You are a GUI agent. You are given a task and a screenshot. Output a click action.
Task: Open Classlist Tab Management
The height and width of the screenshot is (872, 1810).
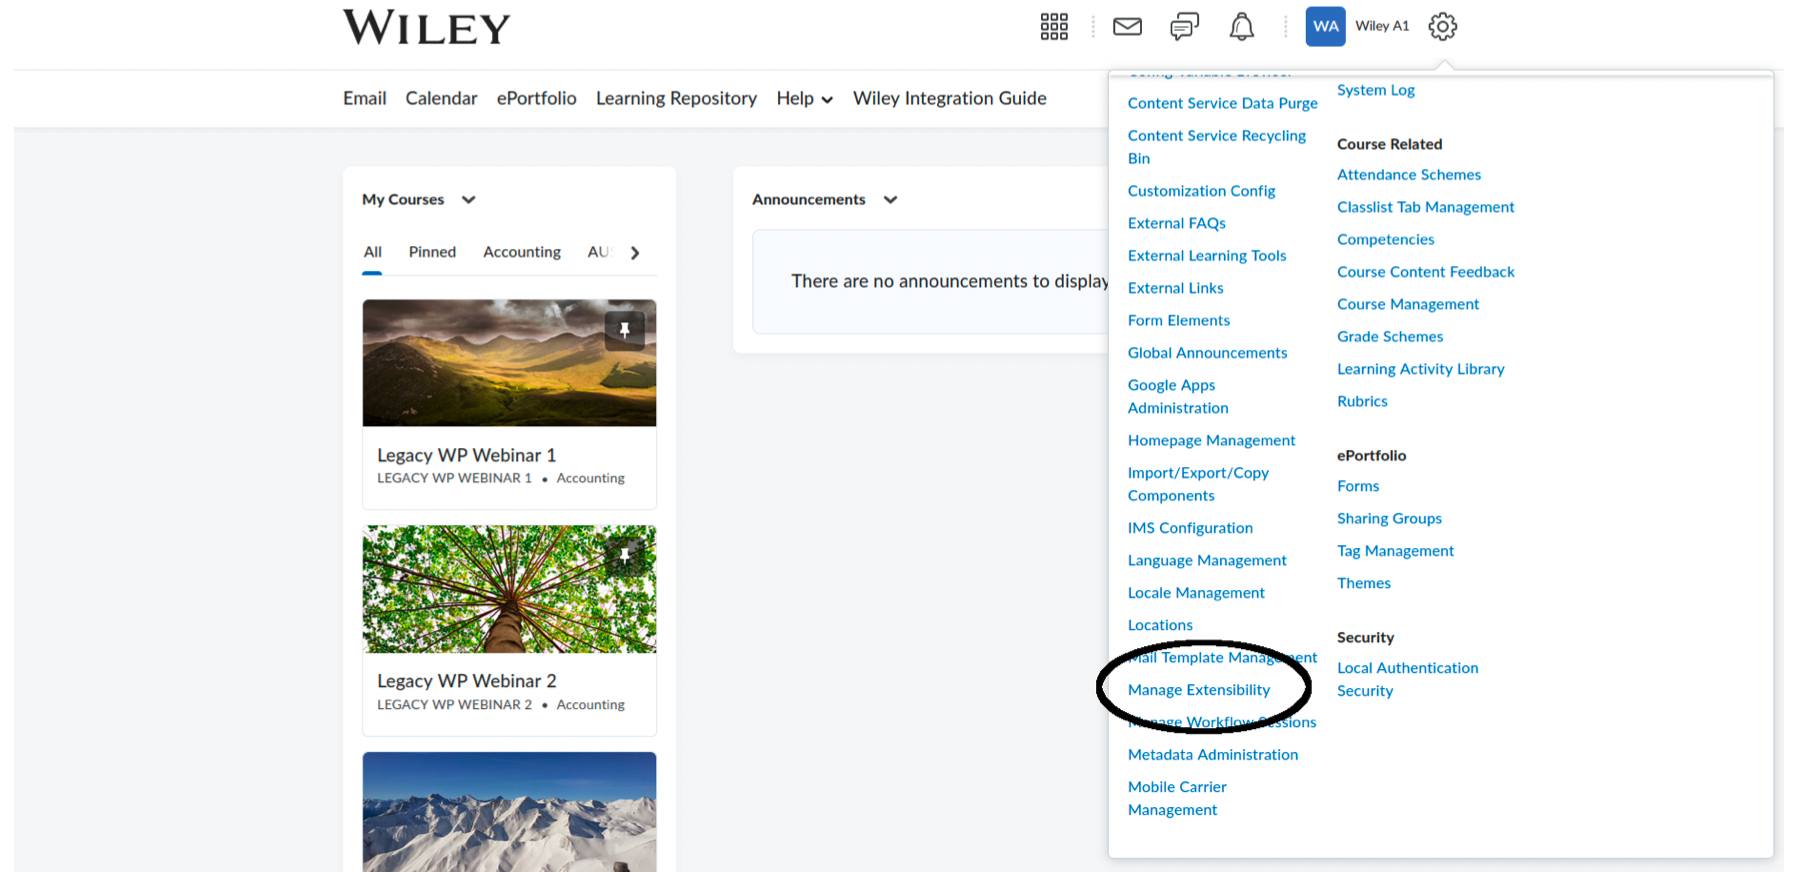tap(1426, 207)
